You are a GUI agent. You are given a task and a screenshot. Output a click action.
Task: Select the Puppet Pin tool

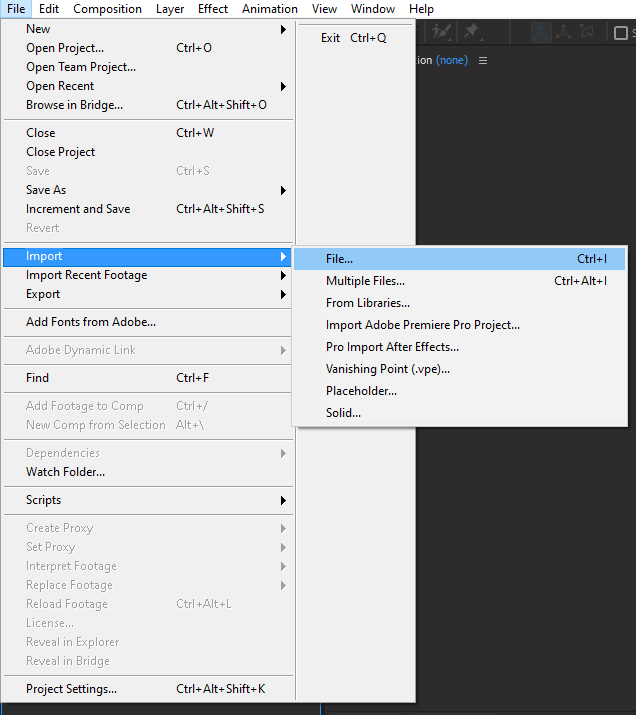tap(471, 32)
